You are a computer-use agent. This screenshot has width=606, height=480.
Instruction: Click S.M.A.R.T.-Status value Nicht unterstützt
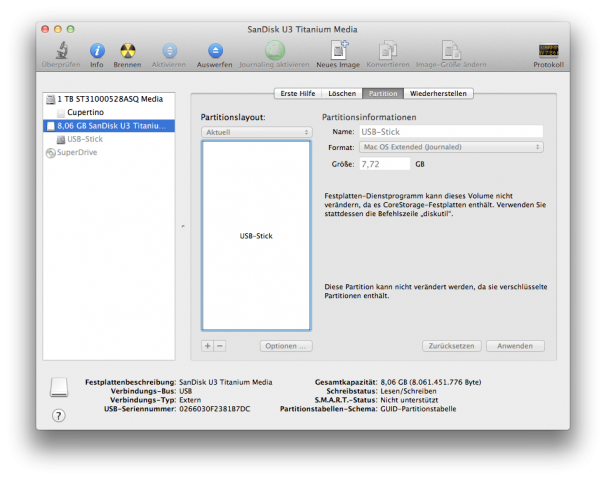pos(409,400)
